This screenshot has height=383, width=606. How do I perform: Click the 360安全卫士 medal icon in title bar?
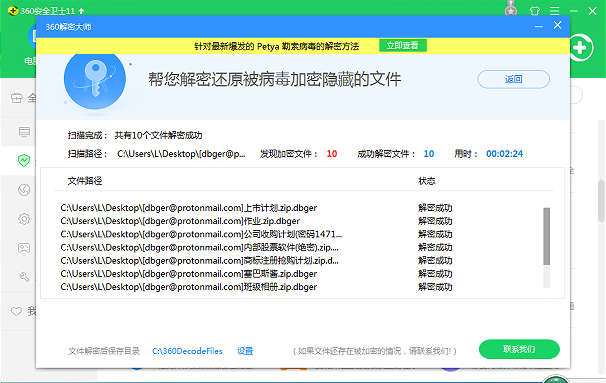pos(511,9)
